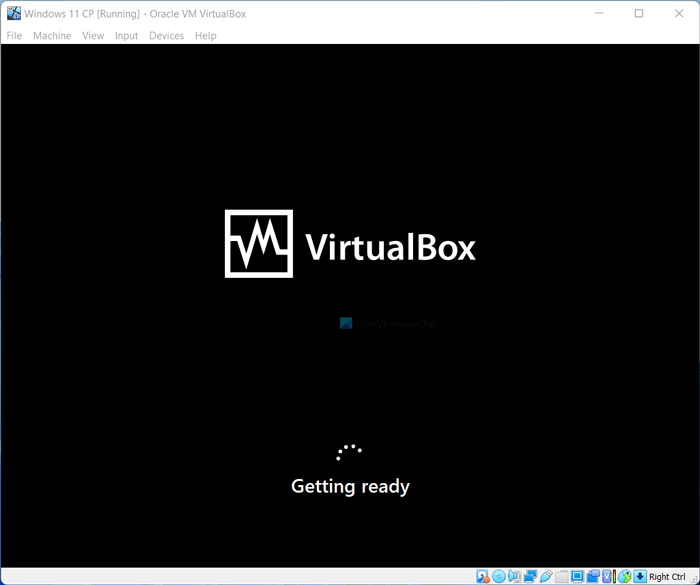Viewport: 700px width, 585px height.
Task: Click the USB devices status icon
Action: pos(546,577)
